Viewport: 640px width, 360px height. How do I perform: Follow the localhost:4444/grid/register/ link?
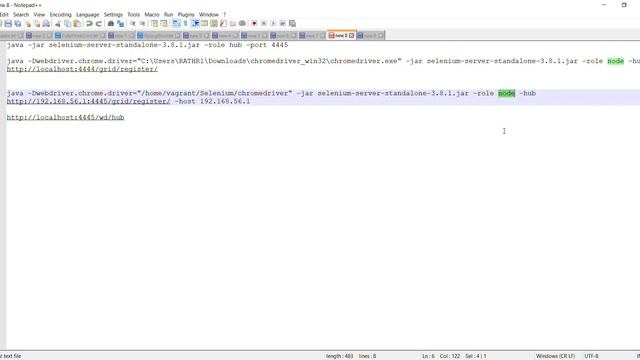tap(82, 69)
